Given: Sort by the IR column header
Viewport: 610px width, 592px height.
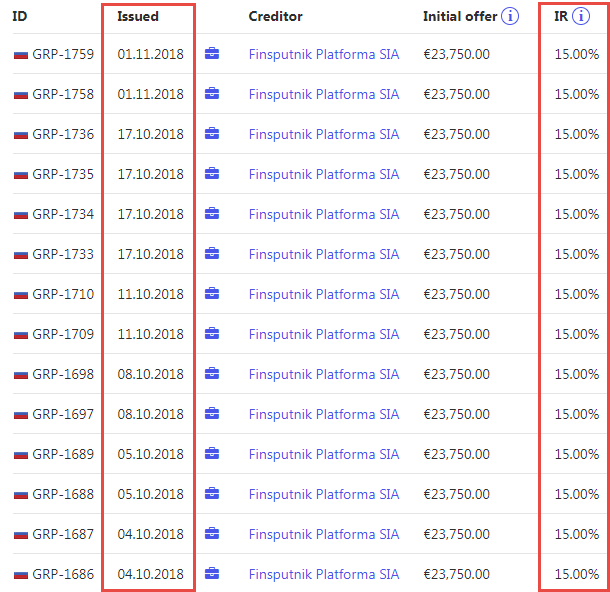Looking at the screenshot, I should tap(561, 16).
